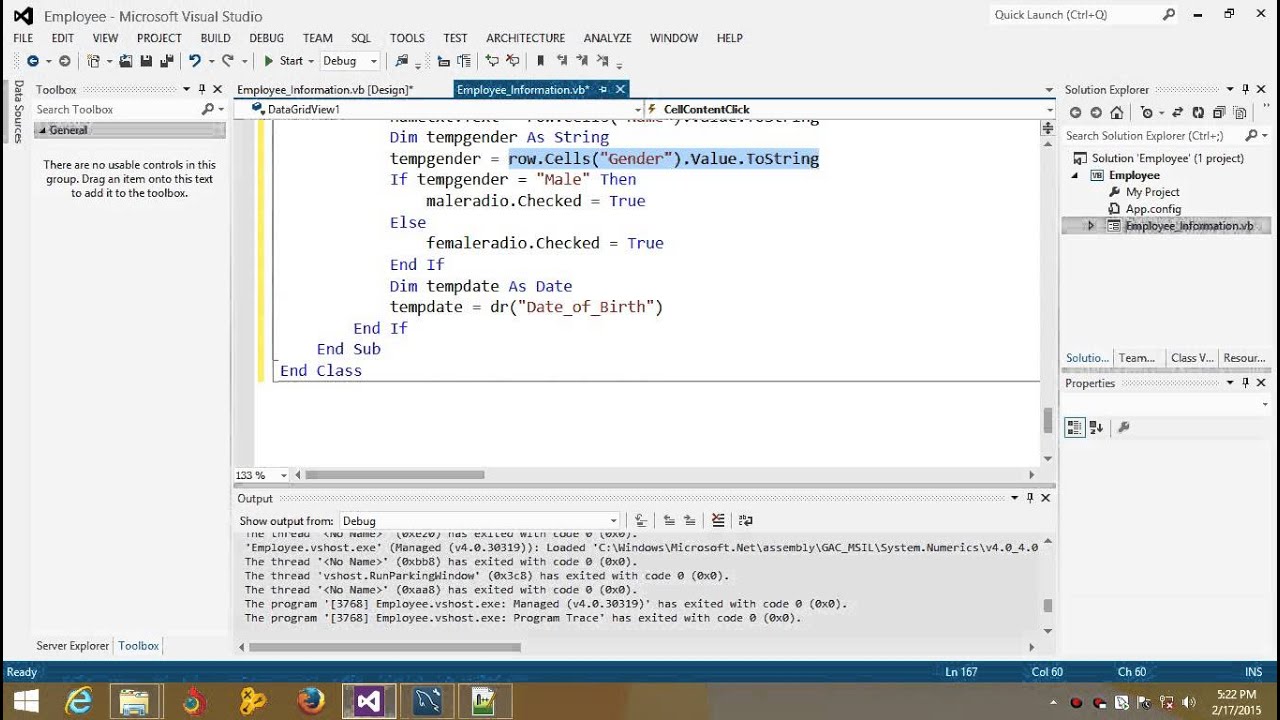Open the Toolbox window options arrow
Viewport: 1280px width, 720px height.
click(x=186, y=89)
